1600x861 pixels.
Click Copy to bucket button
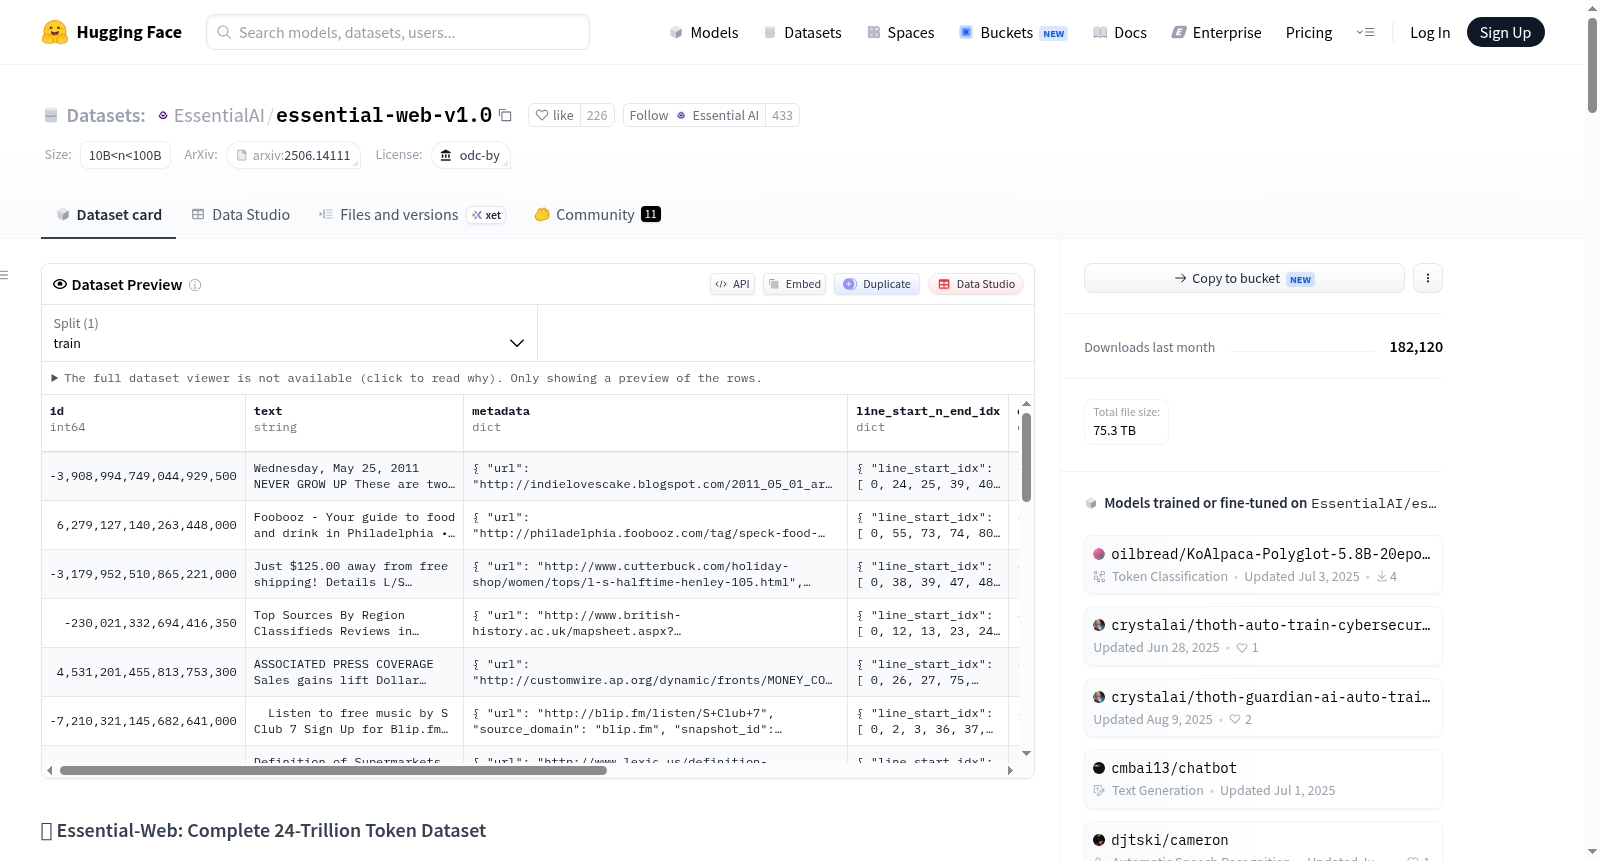(1244, 278)
